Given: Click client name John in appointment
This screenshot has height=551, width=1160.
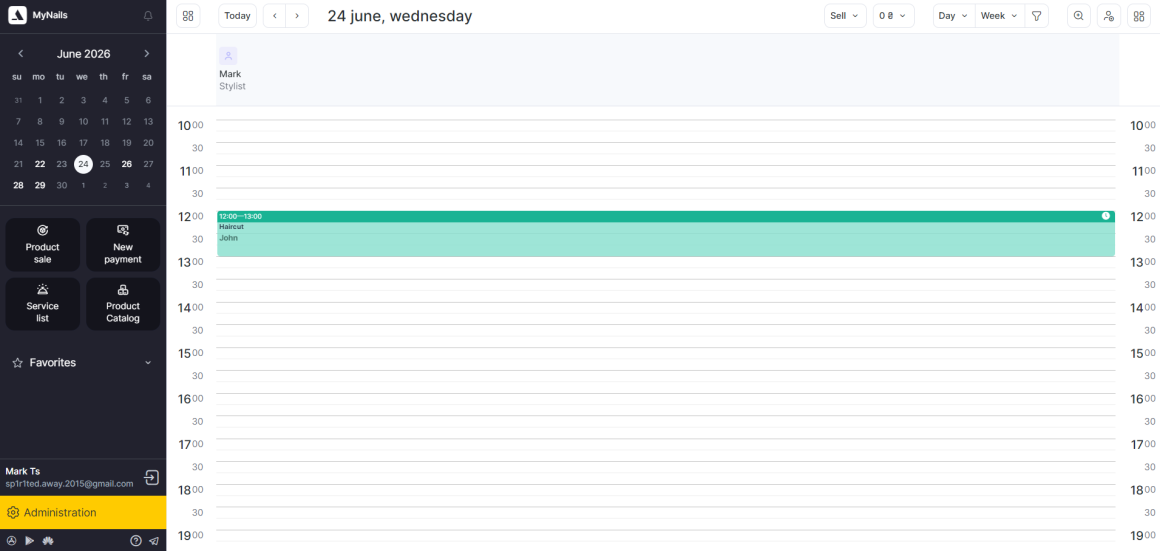Looking at the screenshot, I should click(x=229, y=238).
